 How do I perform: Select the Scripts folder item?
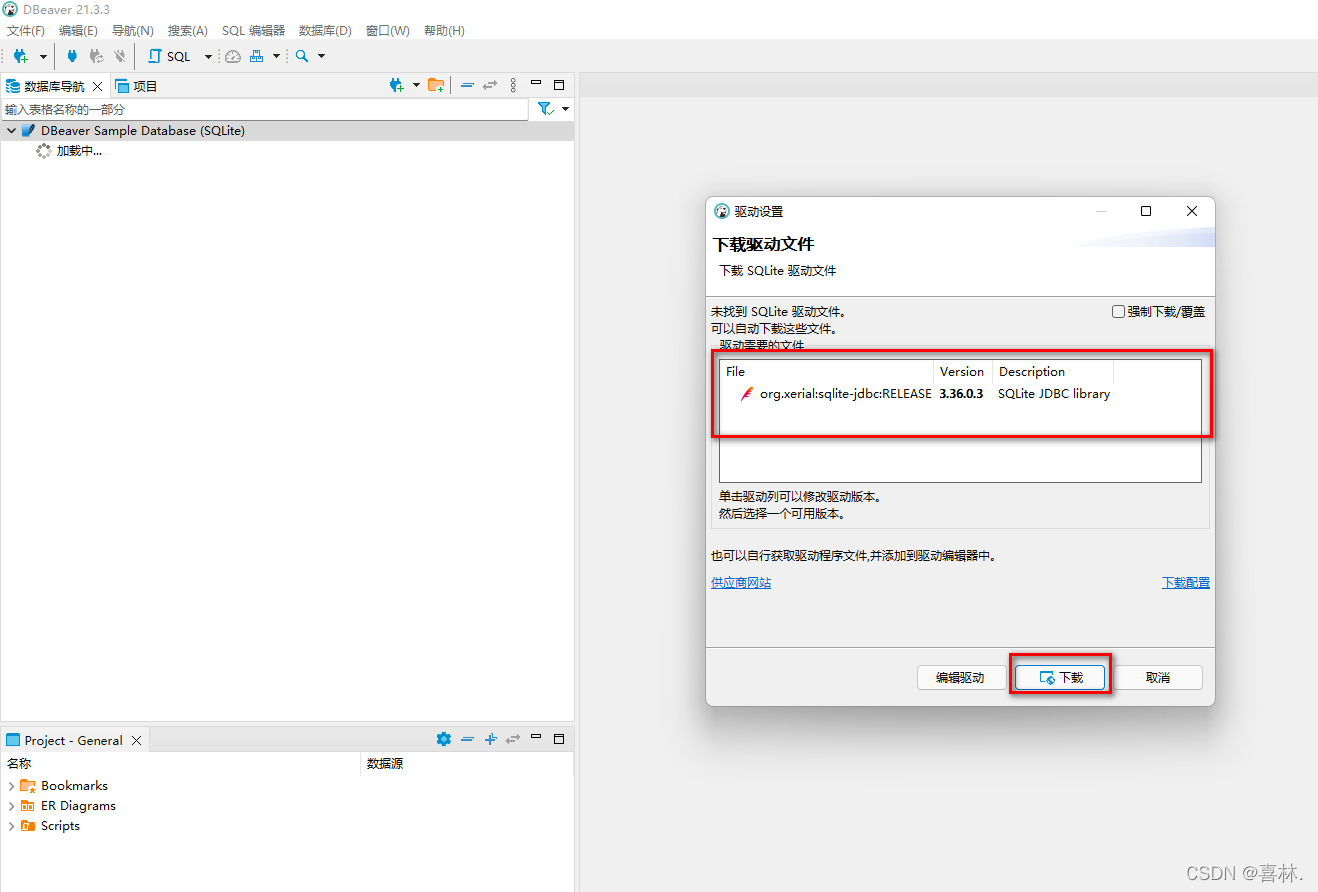click(60, 826)
